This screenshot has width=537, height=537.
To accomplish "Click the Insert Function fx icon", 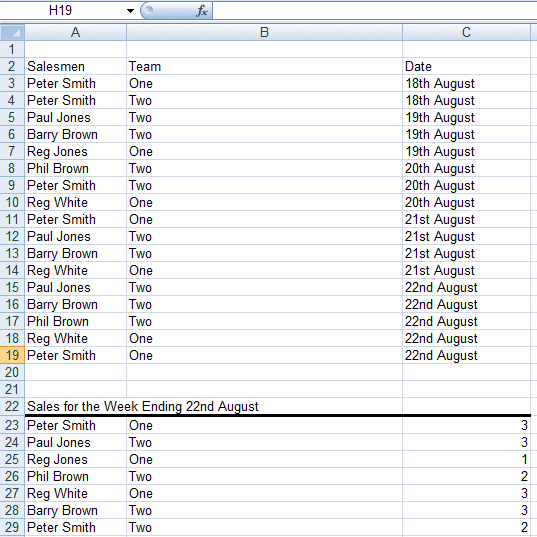I will (x=202, y=11).
